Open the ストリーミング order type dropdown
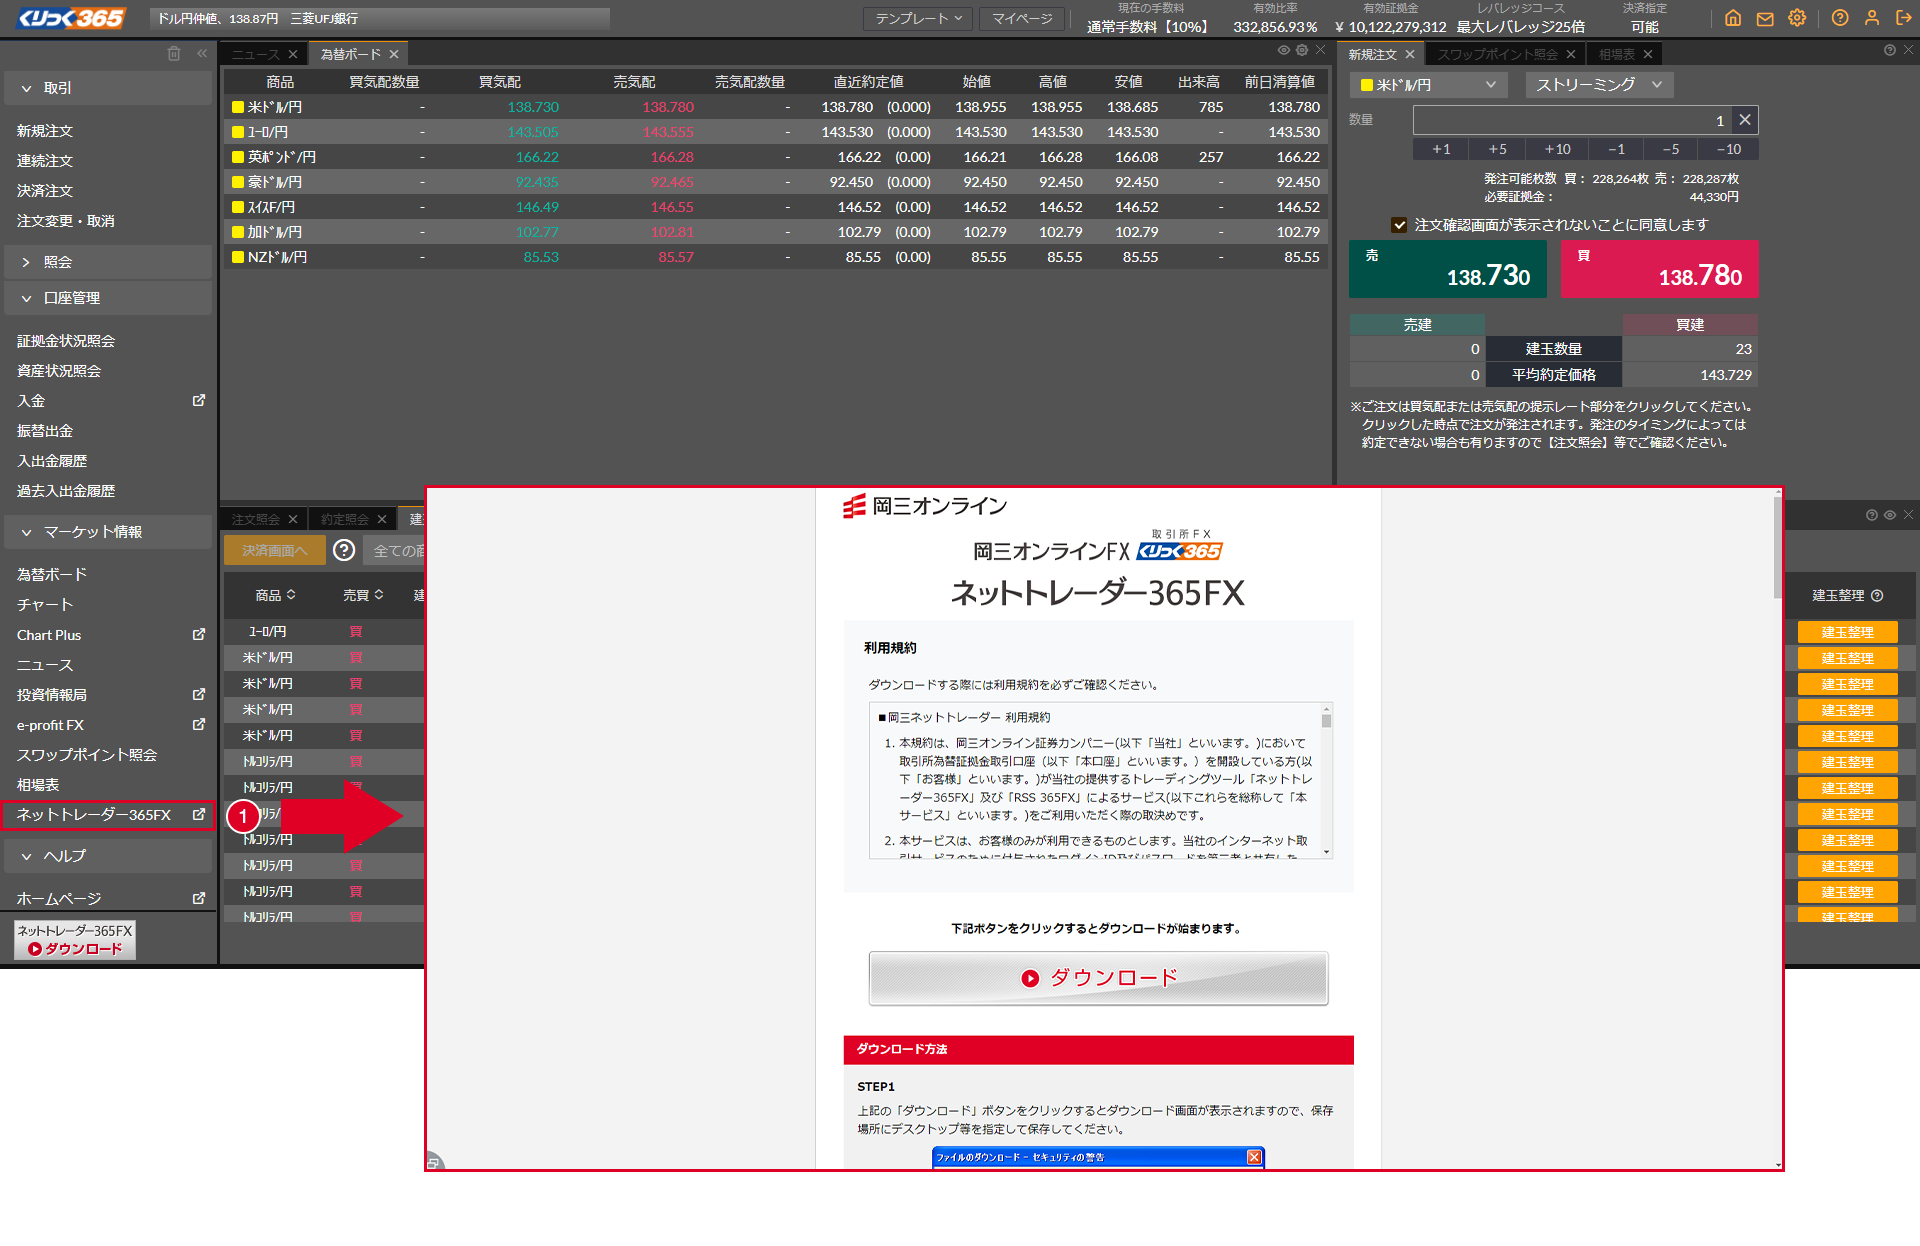 [1599, 85]
